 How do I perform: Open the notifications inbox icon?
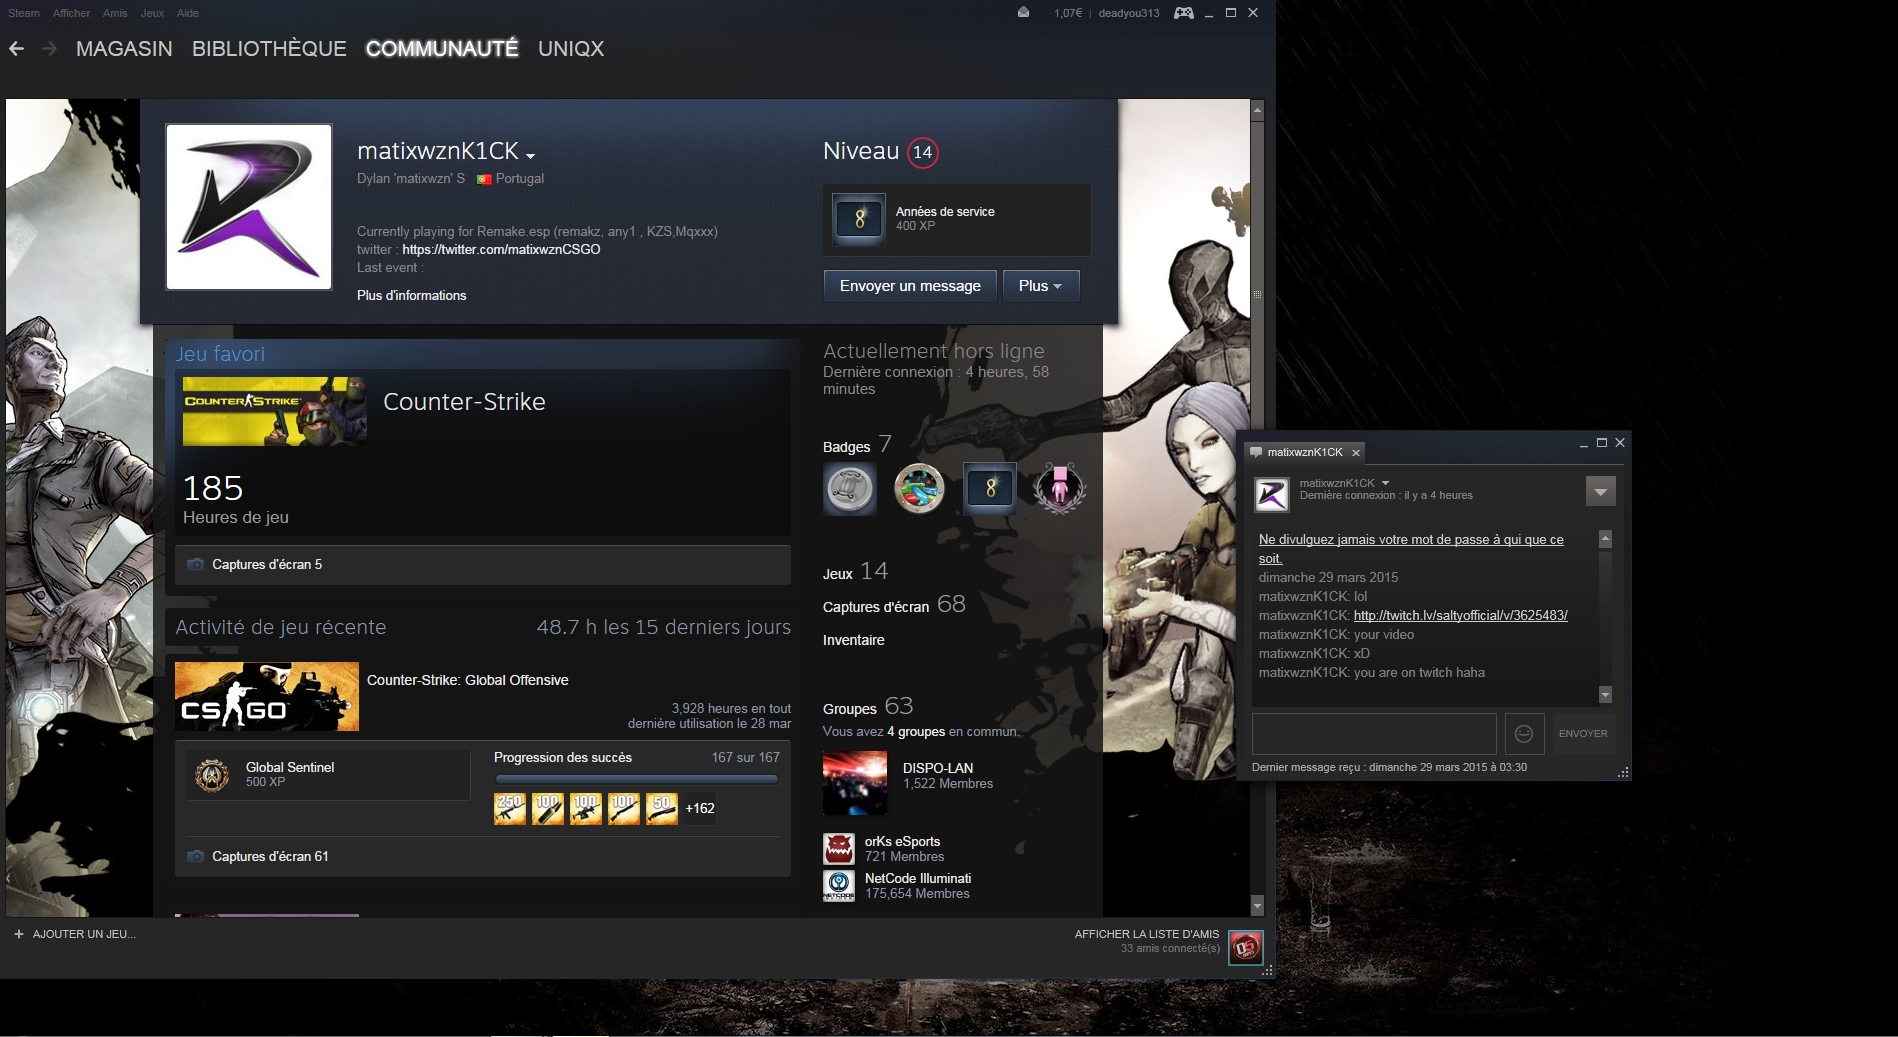(1023, 13)
